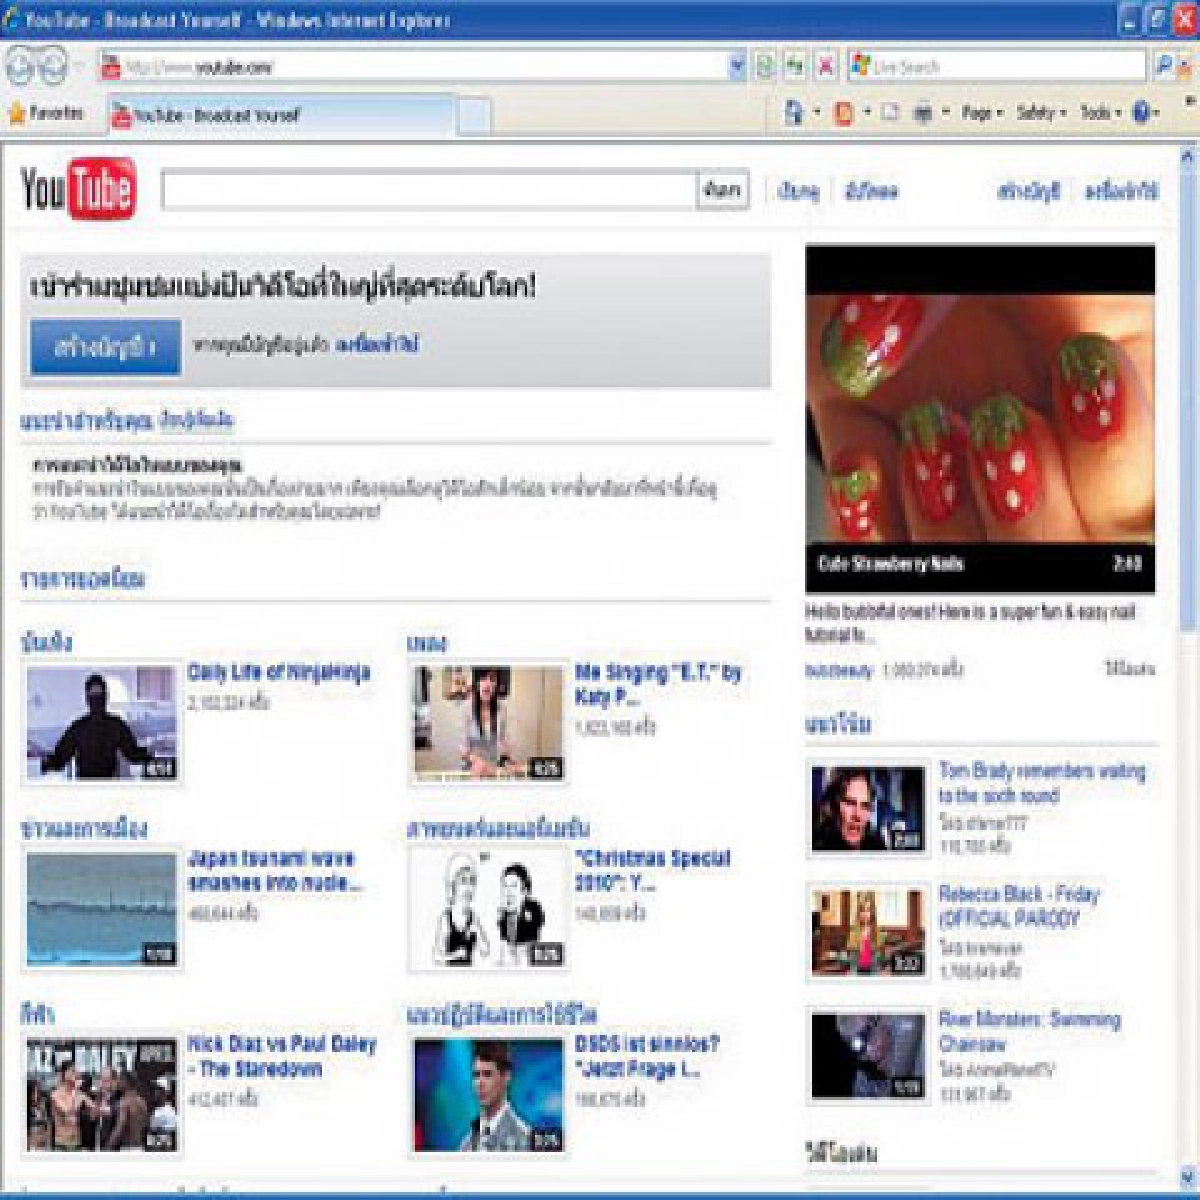Image resolution: width=1200 pixels, height=1200 pixels.
Task: Open the Nick Diaz vs Paul Daley thumbnail
Action: 101,1095
